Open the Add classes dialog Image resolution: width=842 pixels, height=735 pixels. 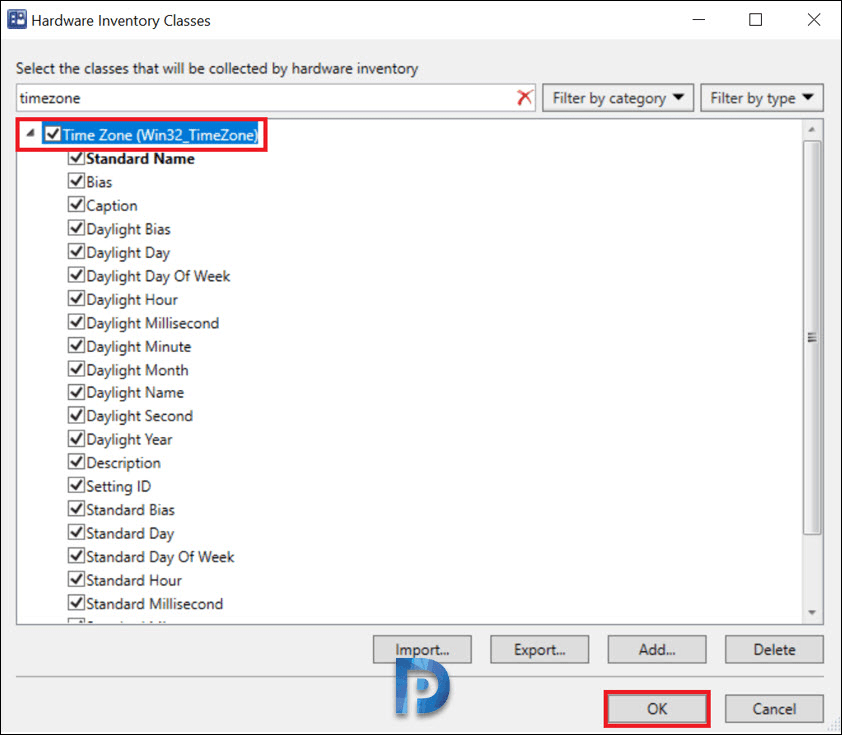pyautogui.click(x=656, y=649)
